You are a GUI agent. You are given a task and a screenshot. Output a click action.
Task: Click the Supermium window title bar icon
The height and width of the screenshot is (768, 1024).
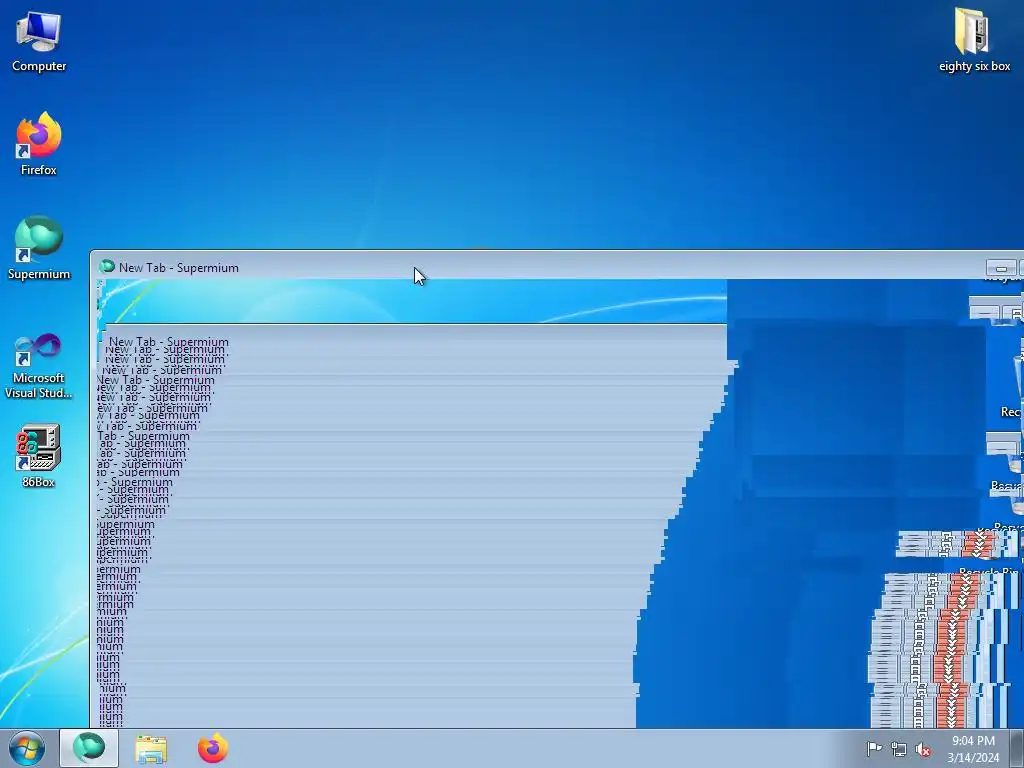107,266
